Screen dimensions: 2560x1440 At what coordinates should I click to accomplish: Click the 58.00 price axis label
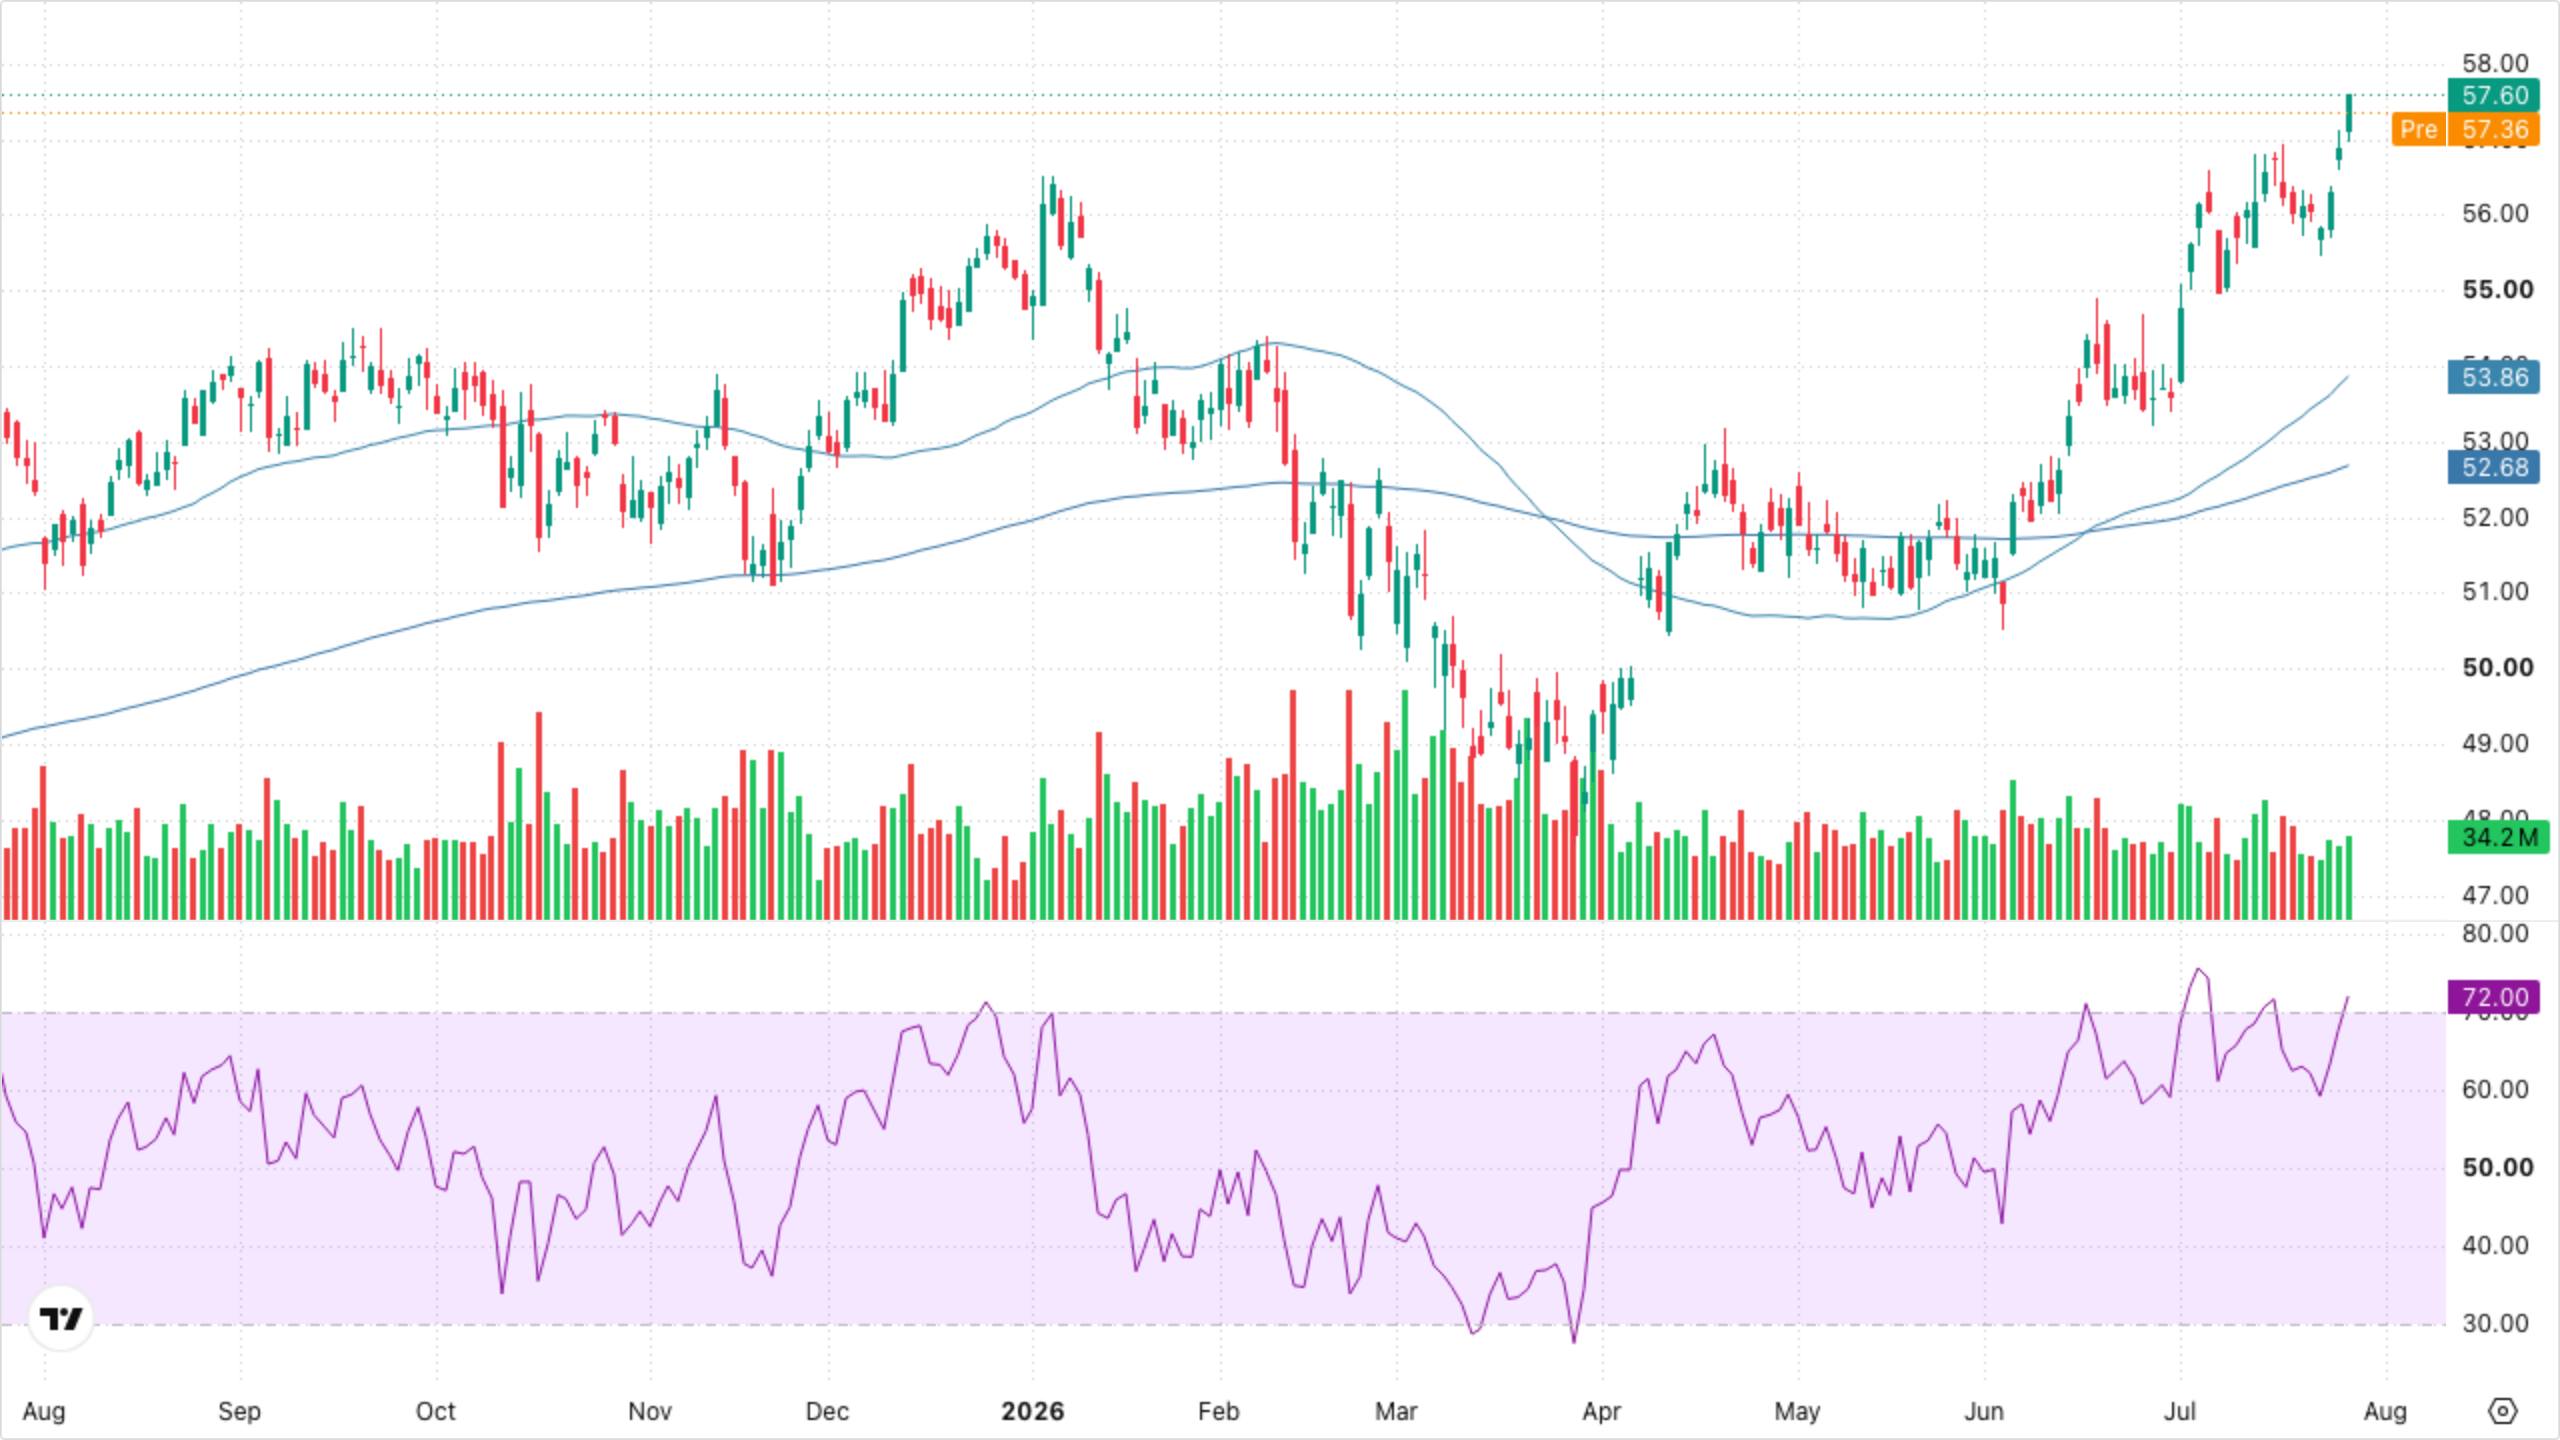point(2495,63)
